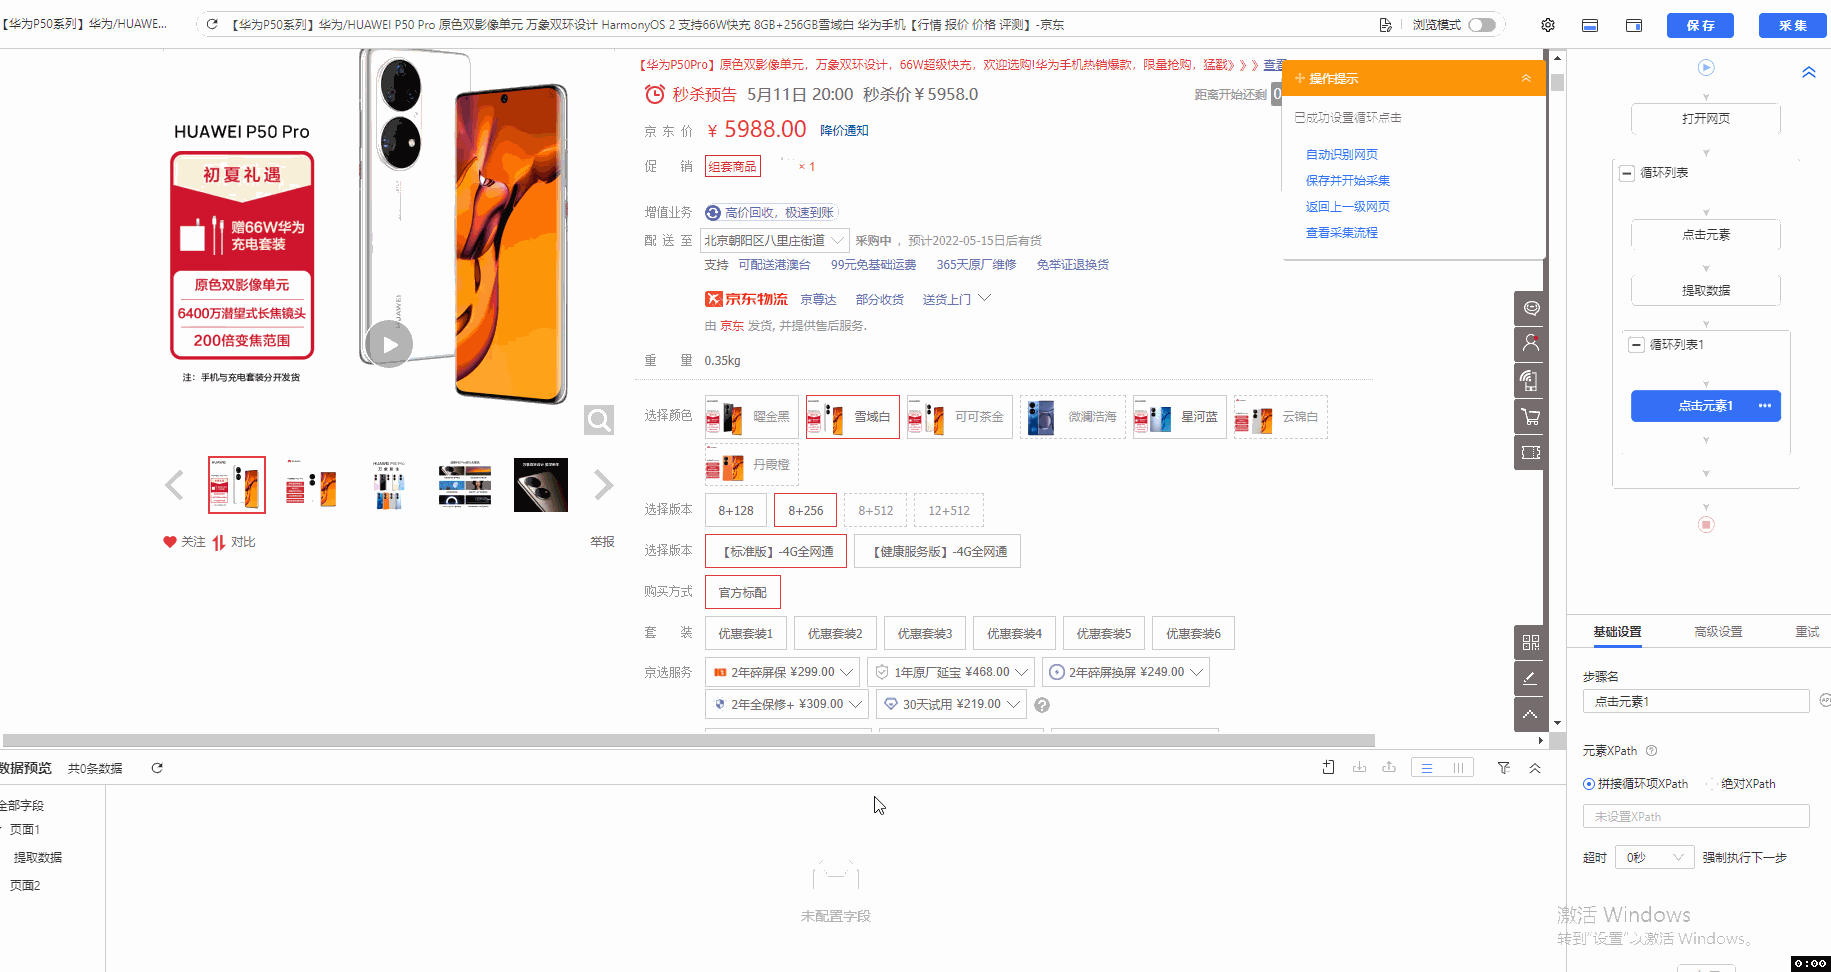
Task: Click the 未设置XPath input field
Action: [1696, 816]
